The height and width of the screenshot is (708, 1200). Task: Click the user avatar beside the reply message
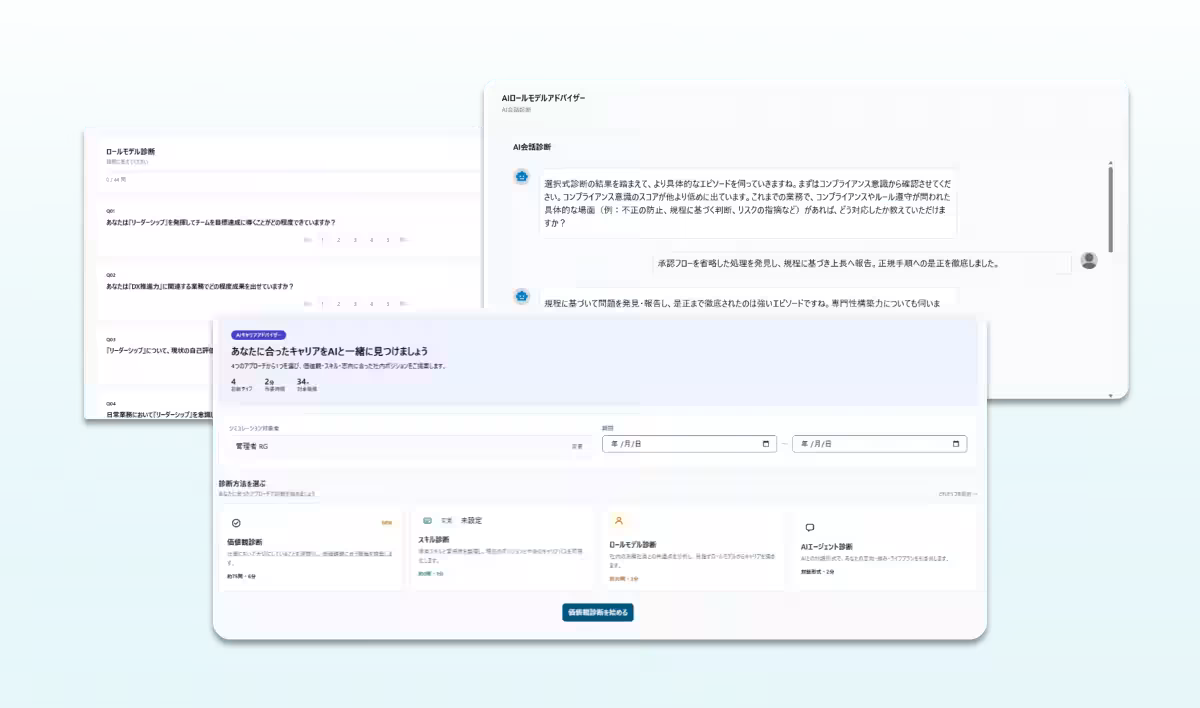click(1089, 260)
